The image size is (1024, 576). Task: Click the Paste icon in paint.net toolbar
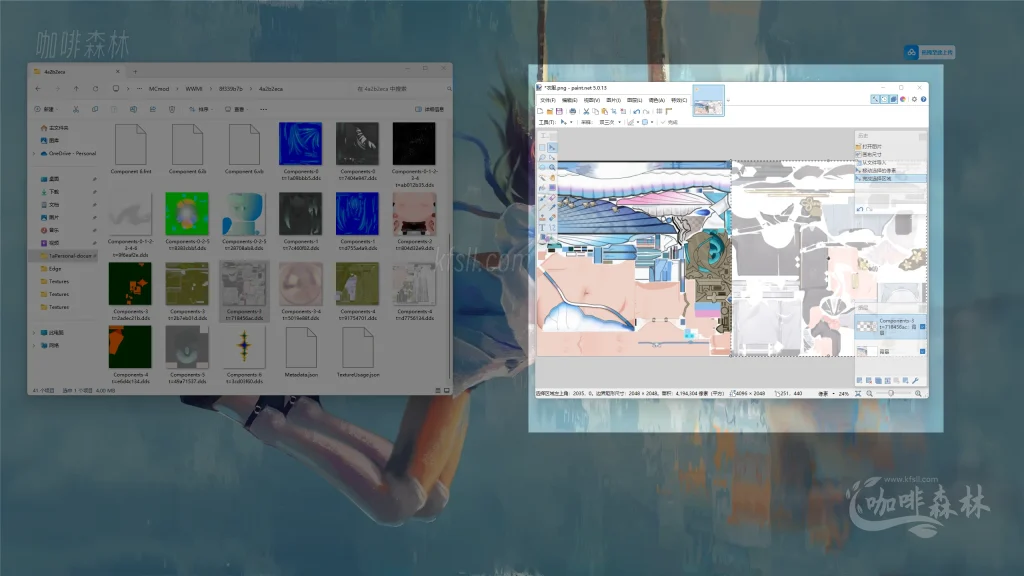click(604, 112)
